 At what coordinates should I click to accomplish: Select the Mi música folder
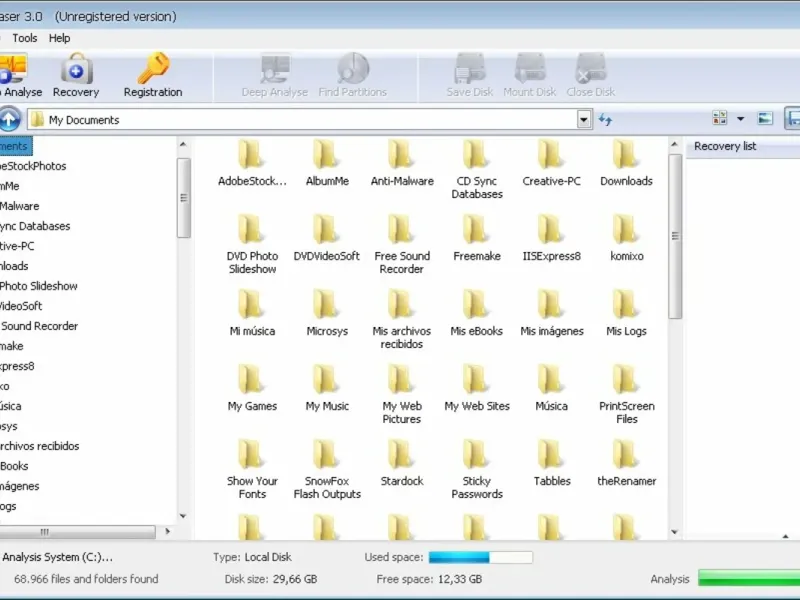252,313
